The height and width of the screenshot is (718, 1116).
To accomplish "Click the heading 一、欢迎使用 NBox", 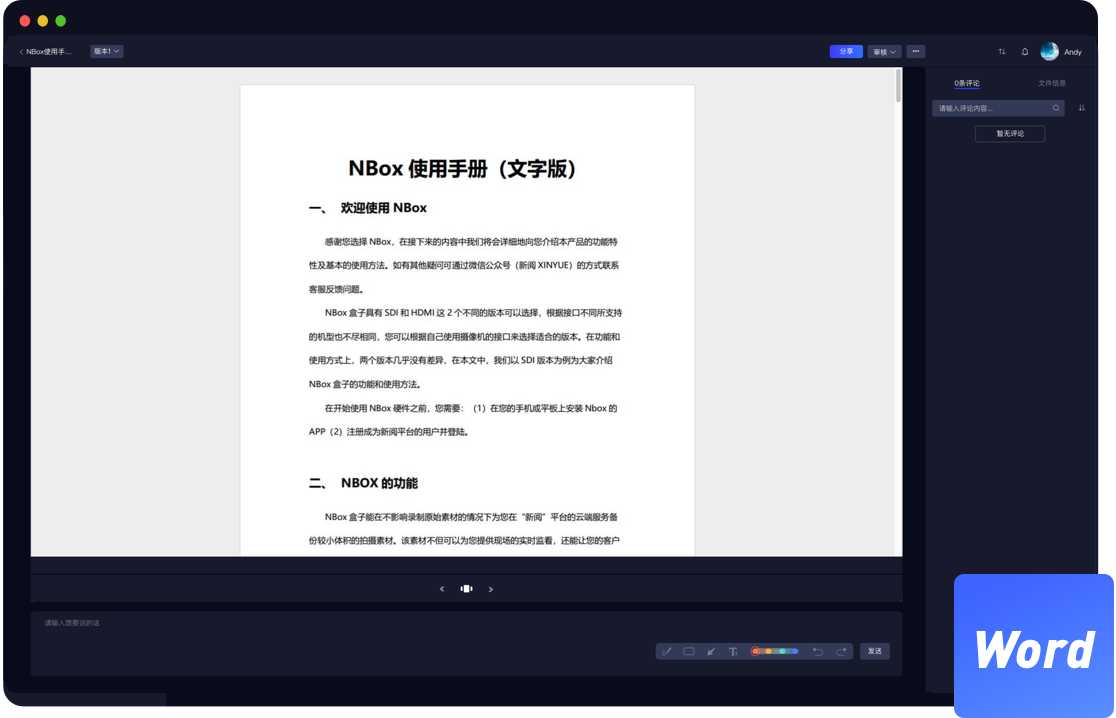I will point(368,208).
